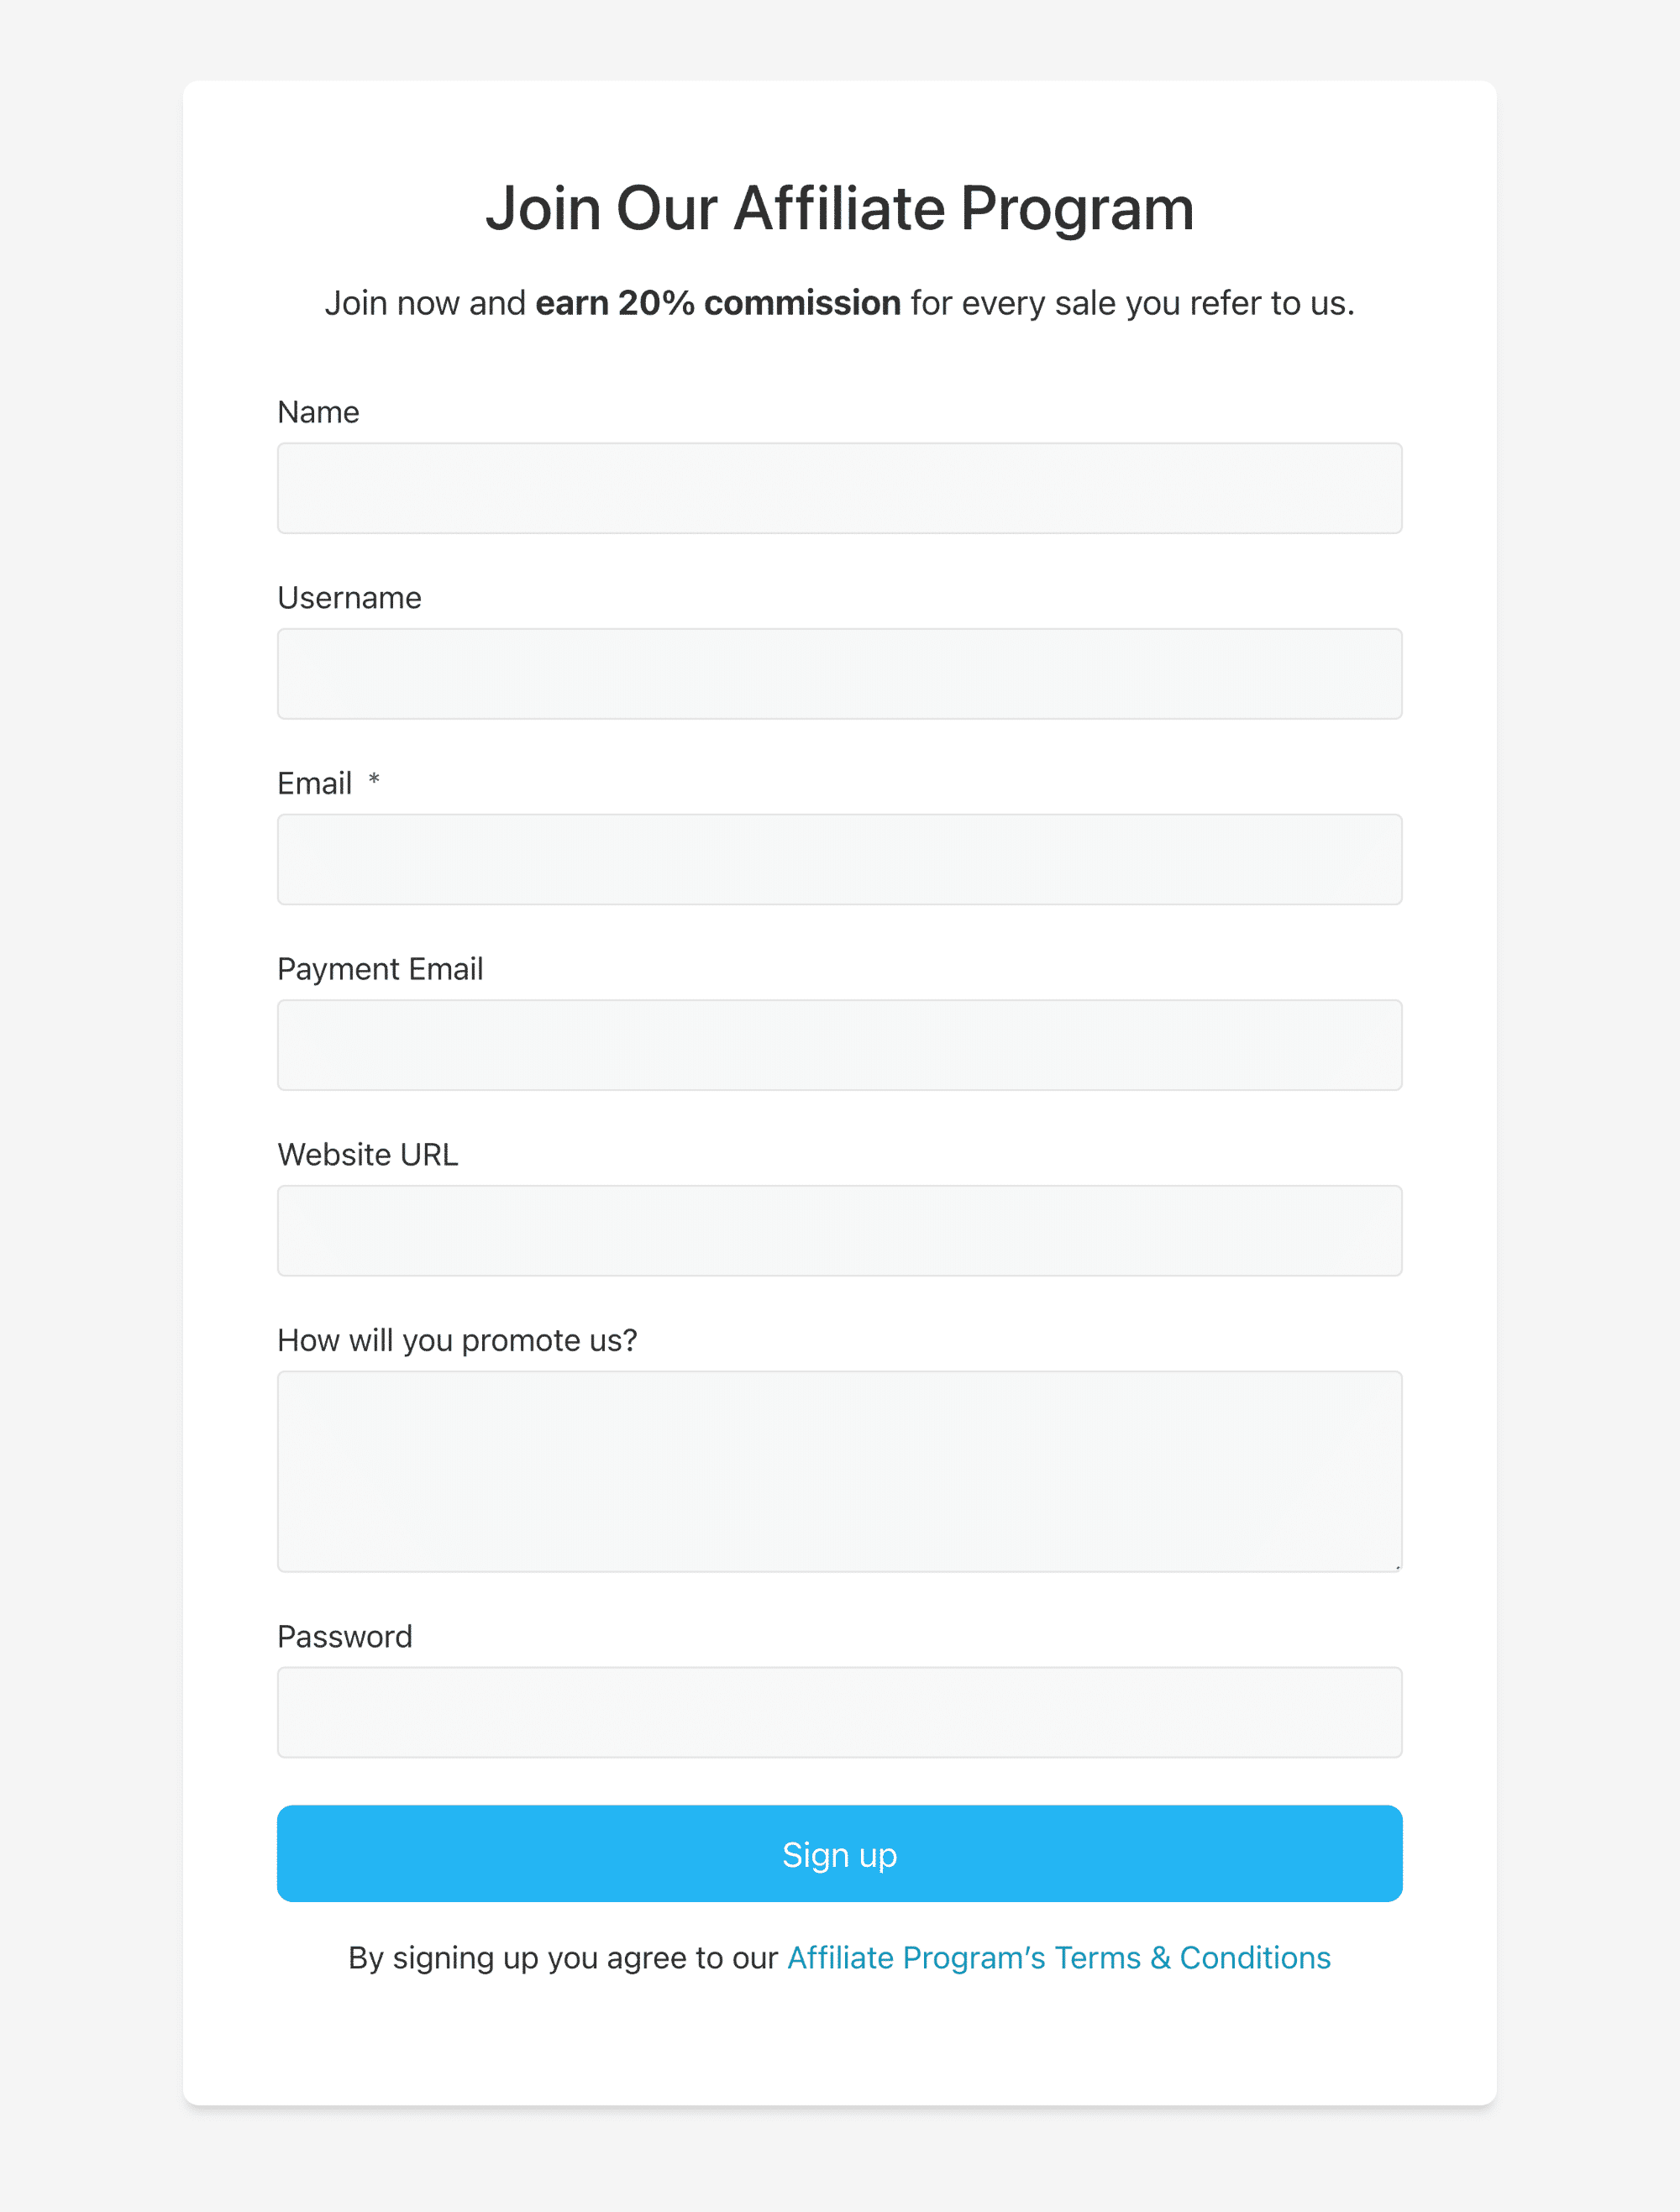Click the Name label text
Image resolution: width=1680 pixels, height=2212 pixels.
point(318,411)
